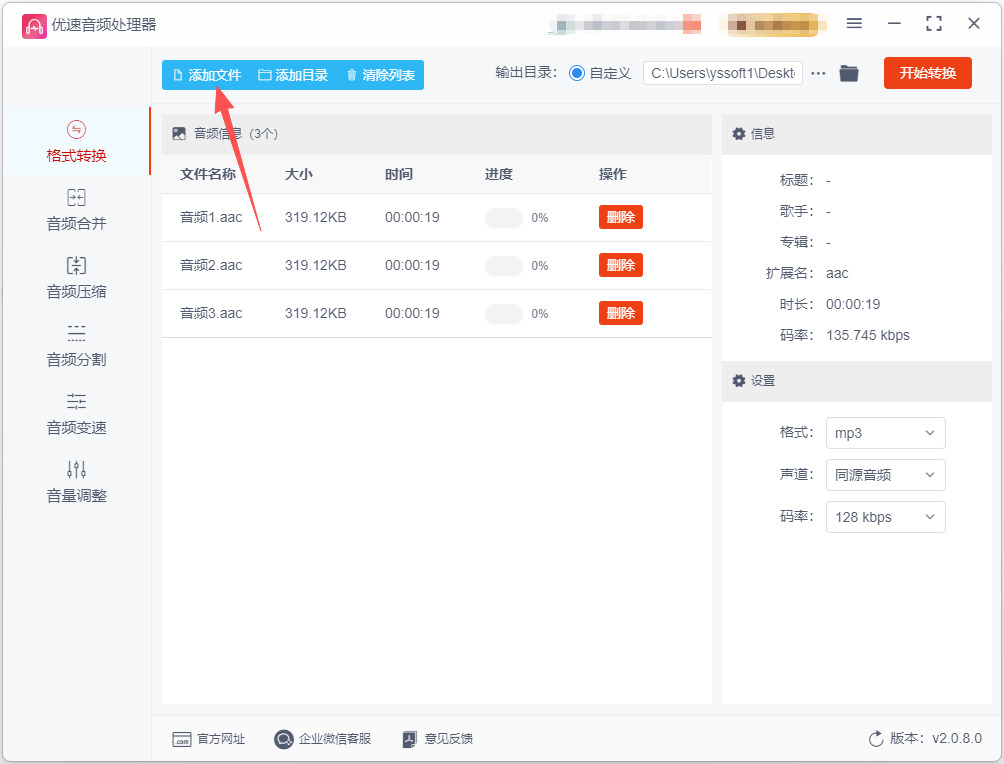
Task: Click the 添加目录 button
Action: [x=293, y=75]
